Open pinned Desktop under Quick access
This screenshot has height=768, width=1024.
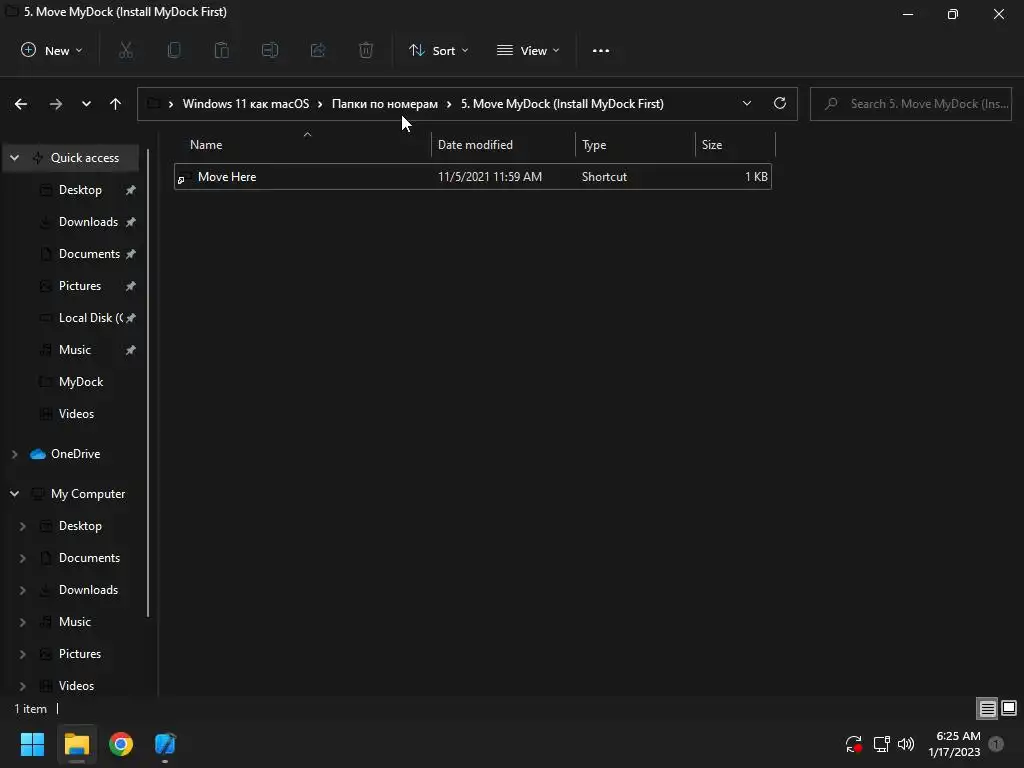[x=80, y=190]
